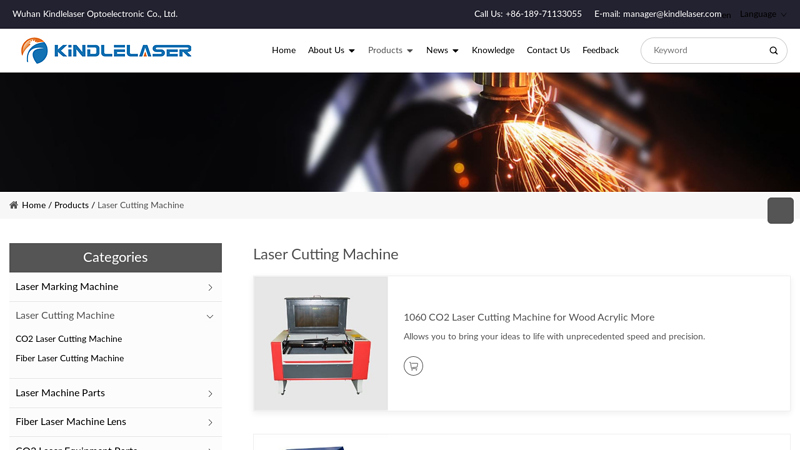Go to the Home menu item
This screenshot has width=800, height=450.
284,51
